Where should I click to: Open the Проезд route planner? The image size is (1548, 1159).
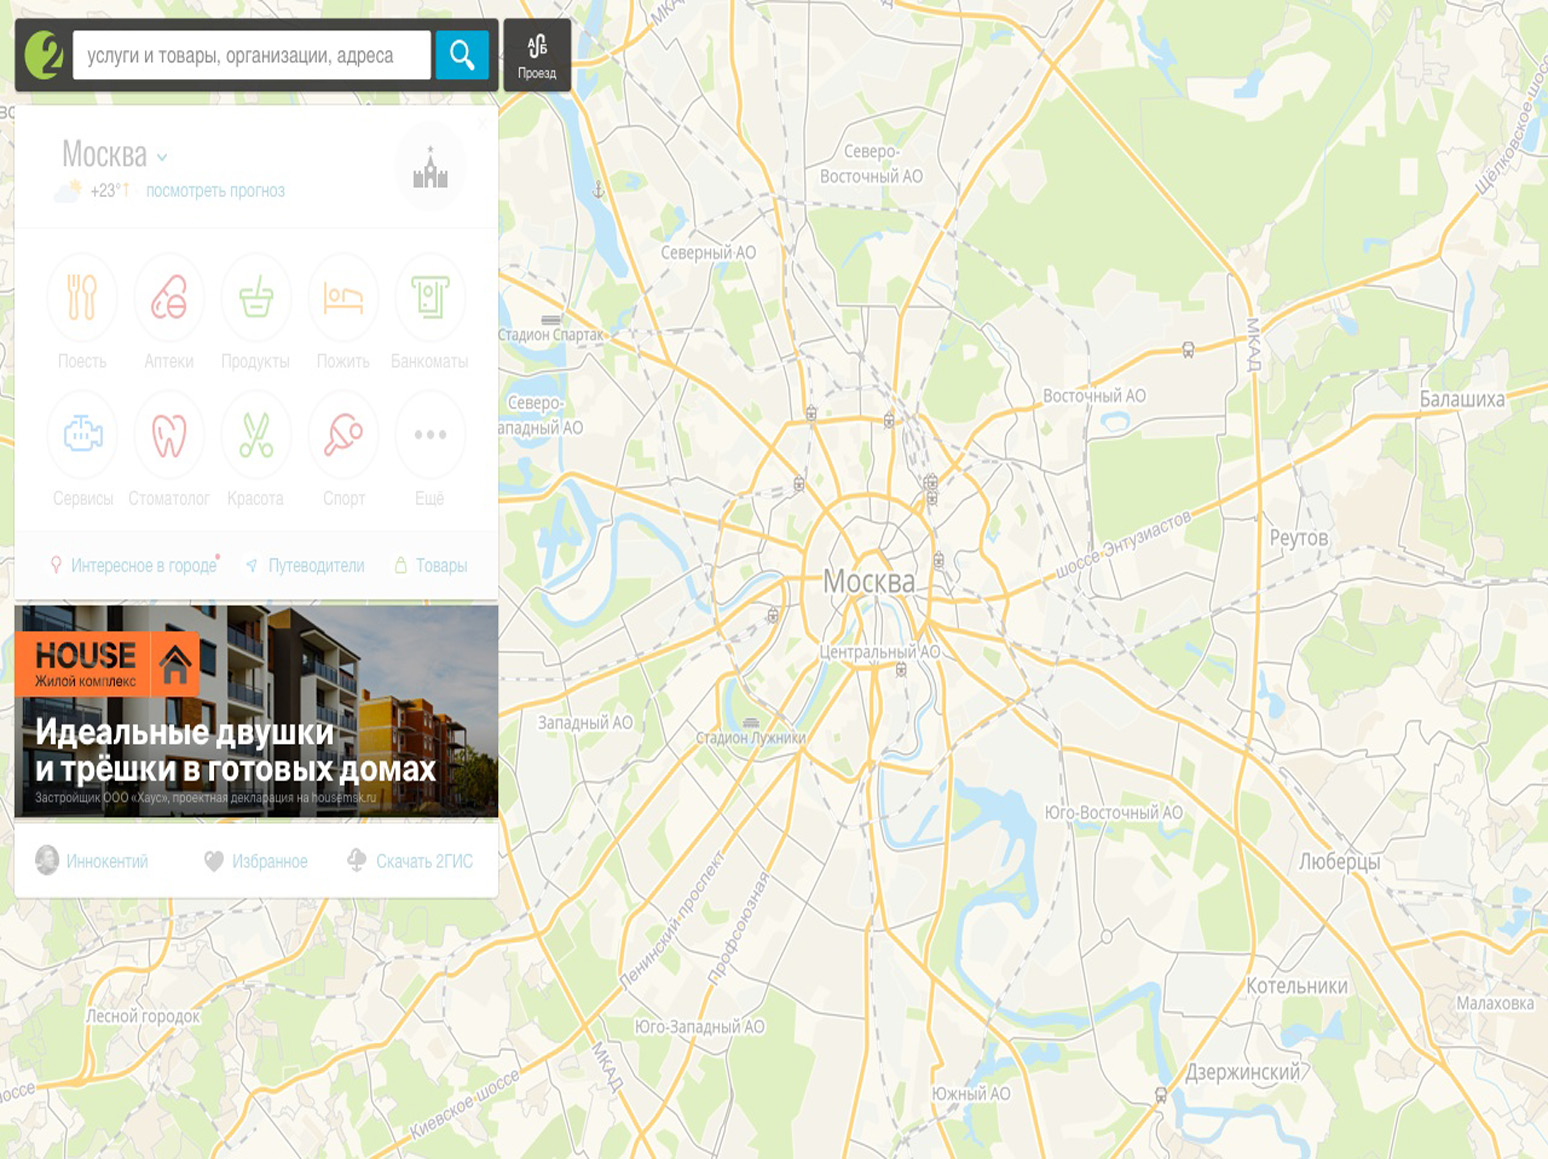click(537, 56)
